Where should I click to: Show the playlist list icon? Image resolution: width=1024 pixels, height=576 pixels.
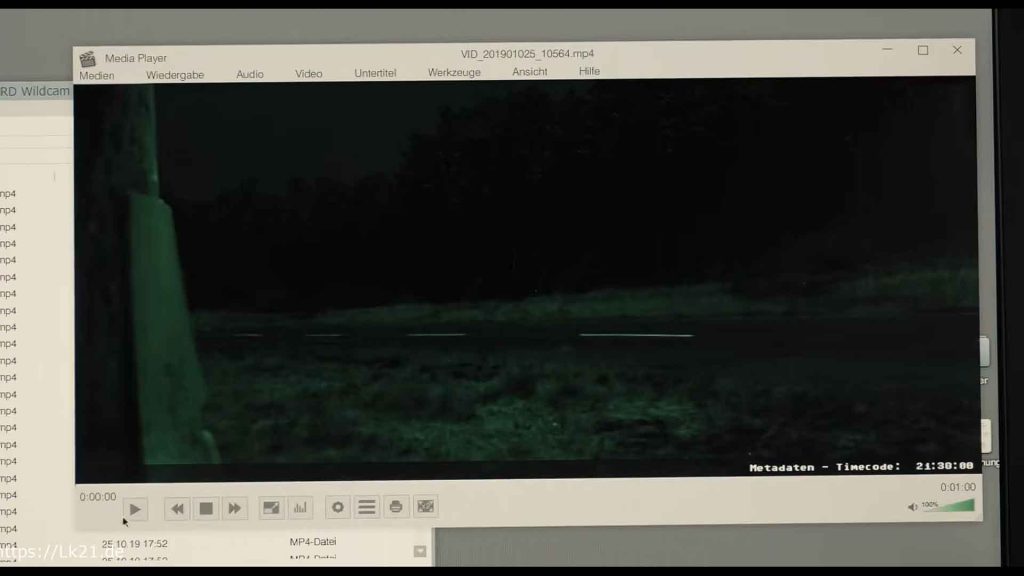pos(367,507)
